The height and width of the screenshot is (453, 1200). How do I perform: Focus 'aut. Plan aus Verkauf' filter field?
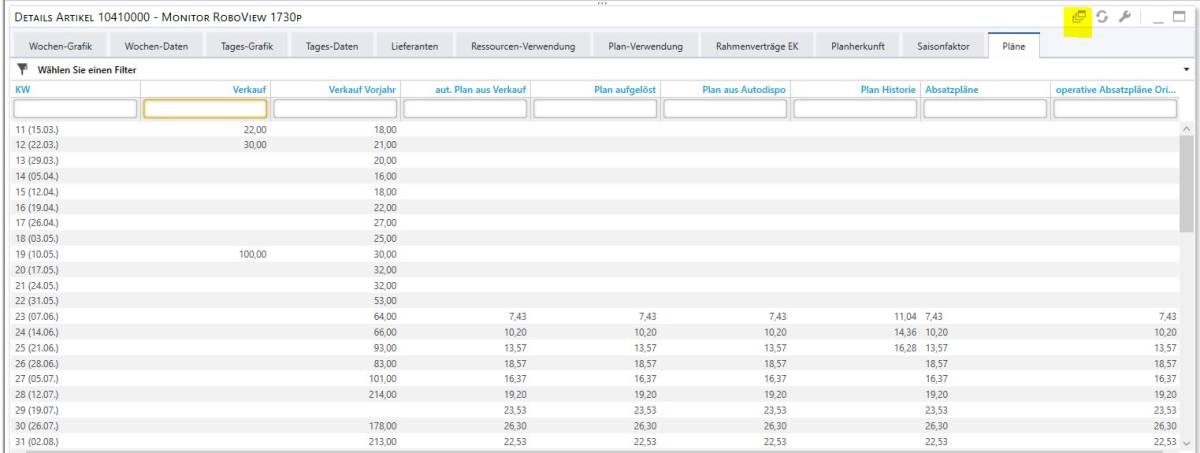click(x=465, y=109)
